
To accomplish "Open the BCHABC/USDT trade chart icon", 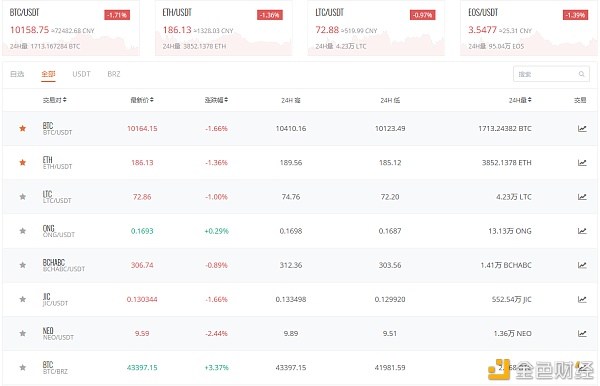I will point(582,265).
